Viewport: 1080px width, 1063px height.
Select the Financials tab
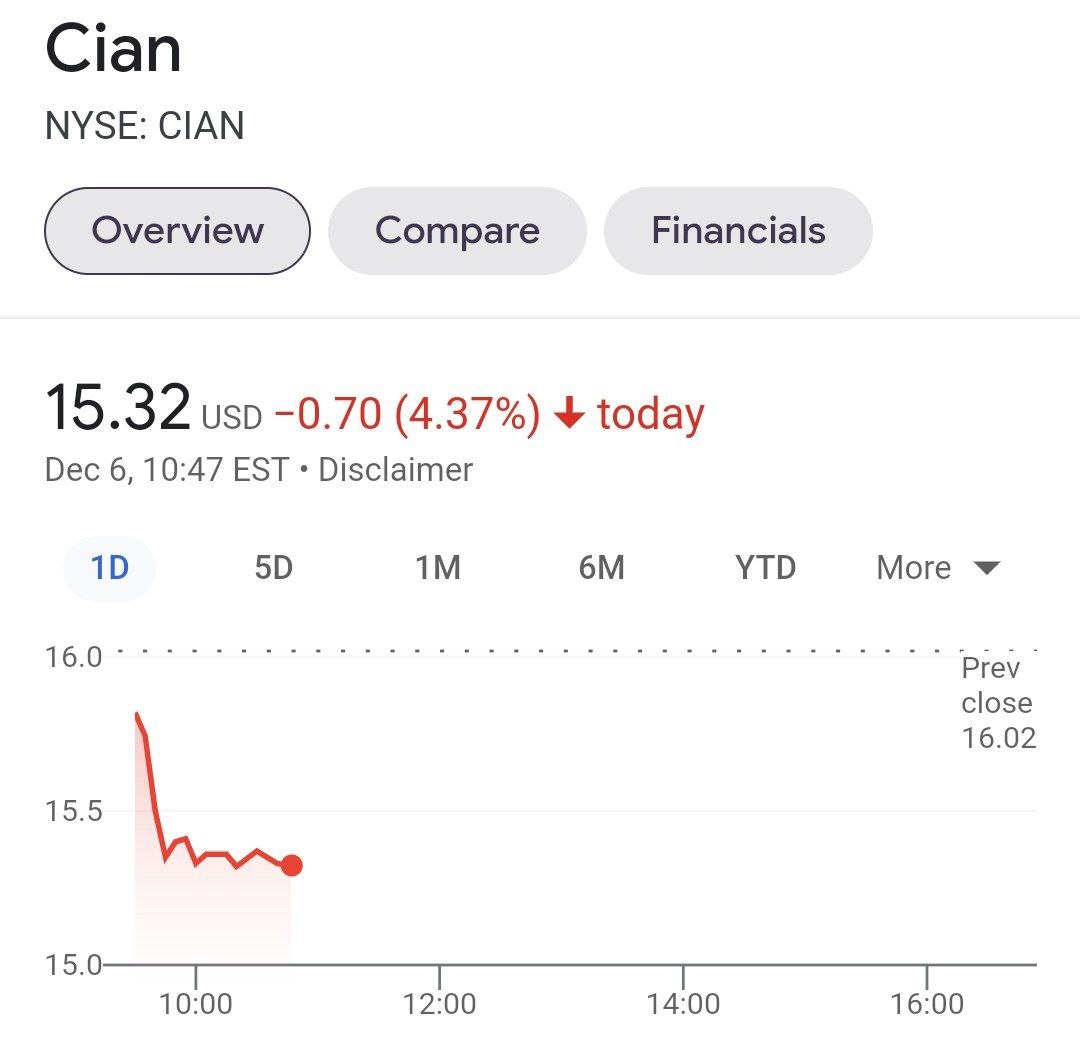[x=738, y=231]
